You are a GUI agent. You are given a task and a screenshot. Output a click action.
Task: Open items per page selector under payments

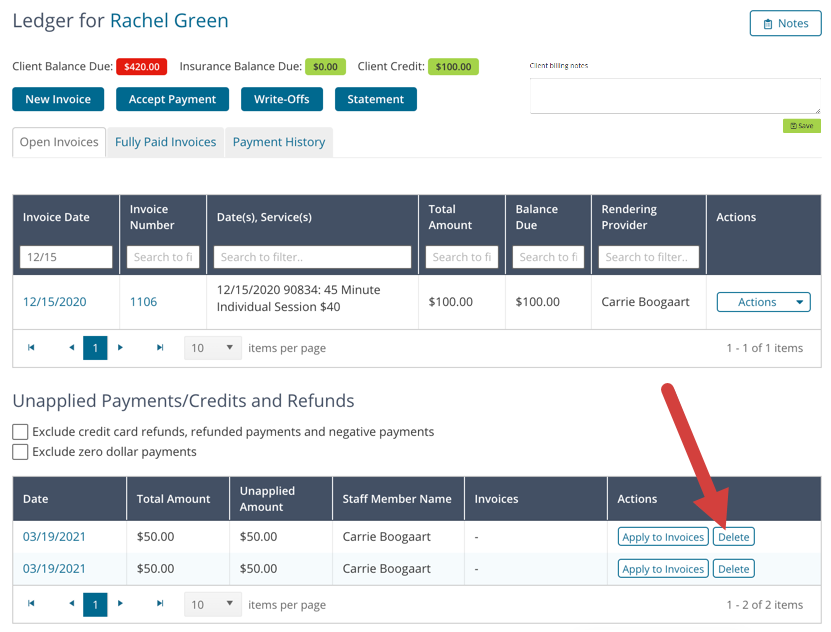pos(212,604)
